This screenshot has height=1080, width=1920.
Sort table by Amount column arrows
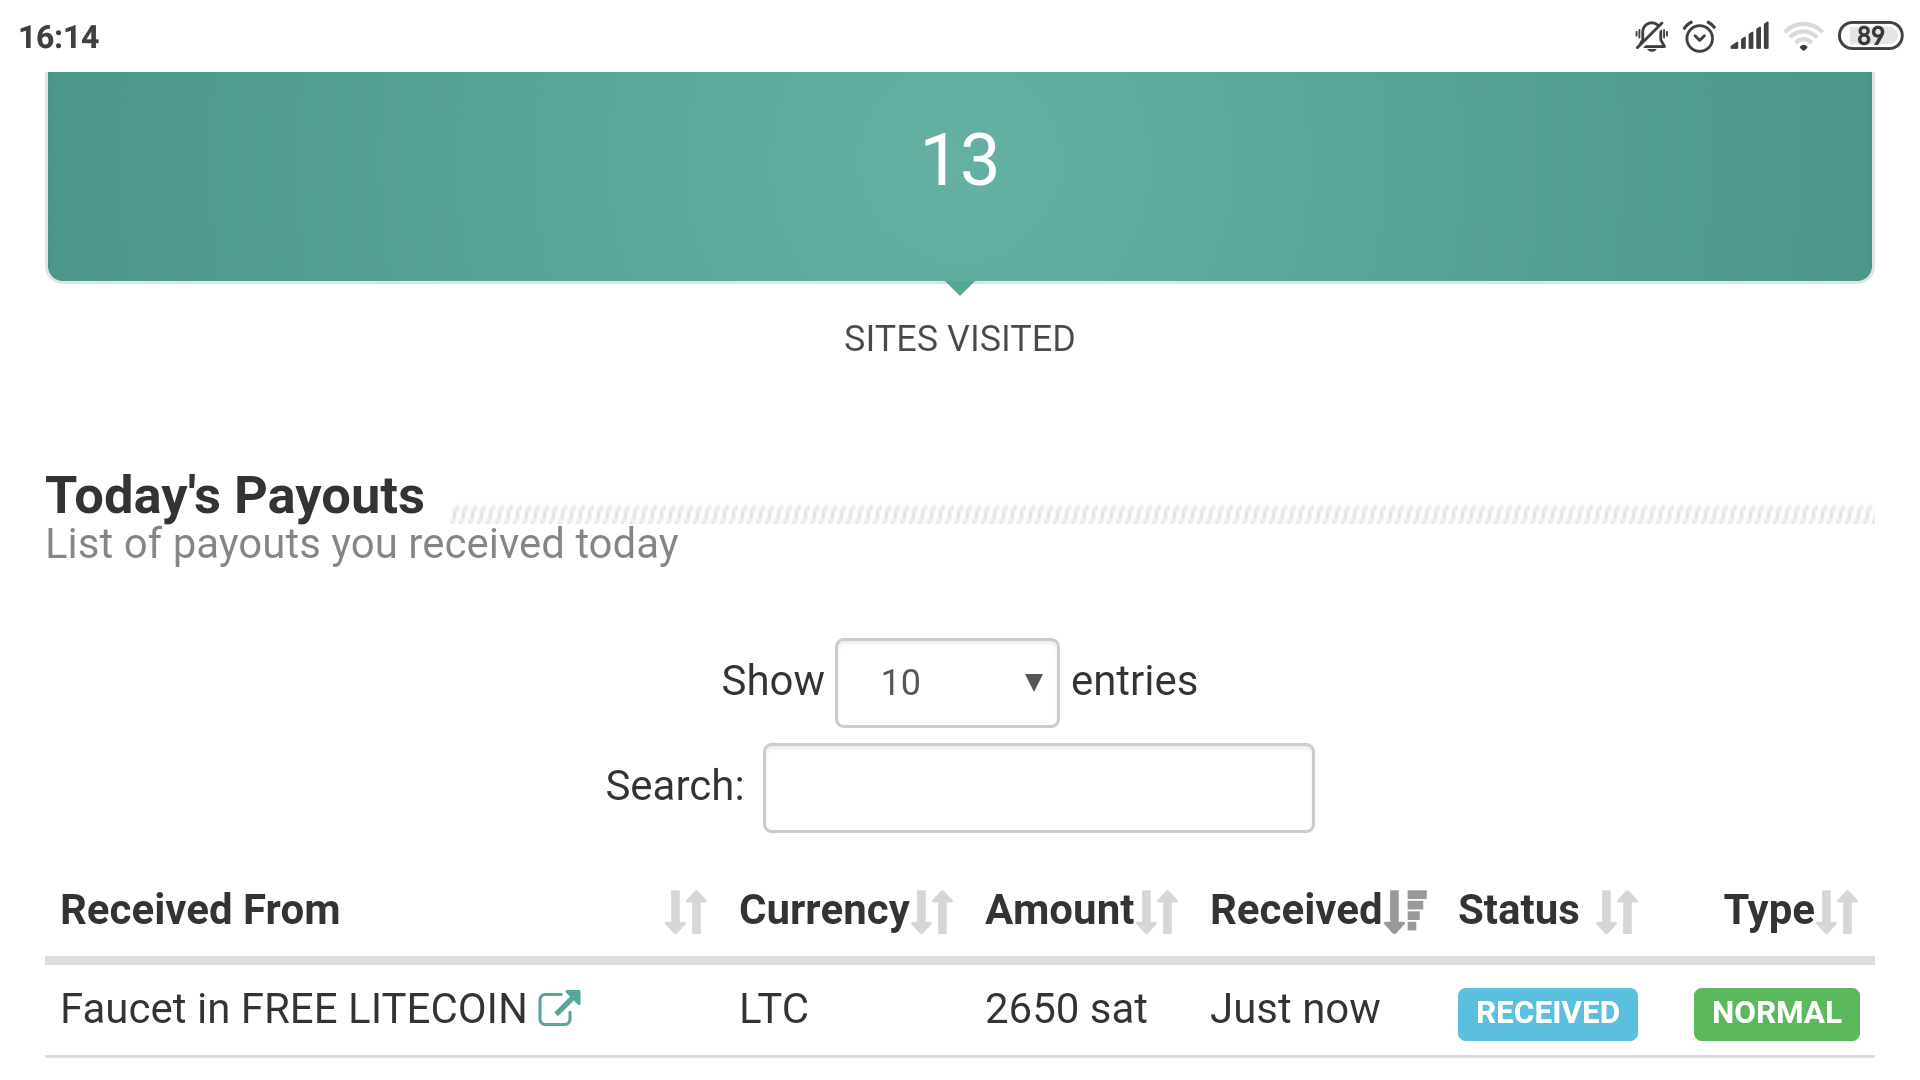1157,912
